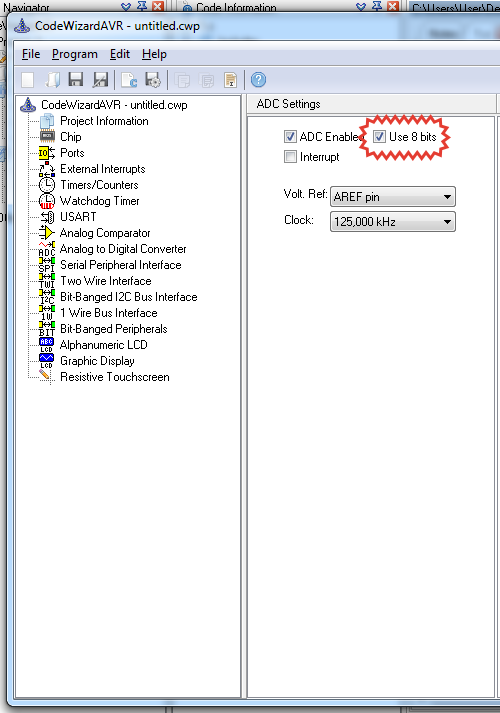Open the Edit menu

(x=120, y=54)
